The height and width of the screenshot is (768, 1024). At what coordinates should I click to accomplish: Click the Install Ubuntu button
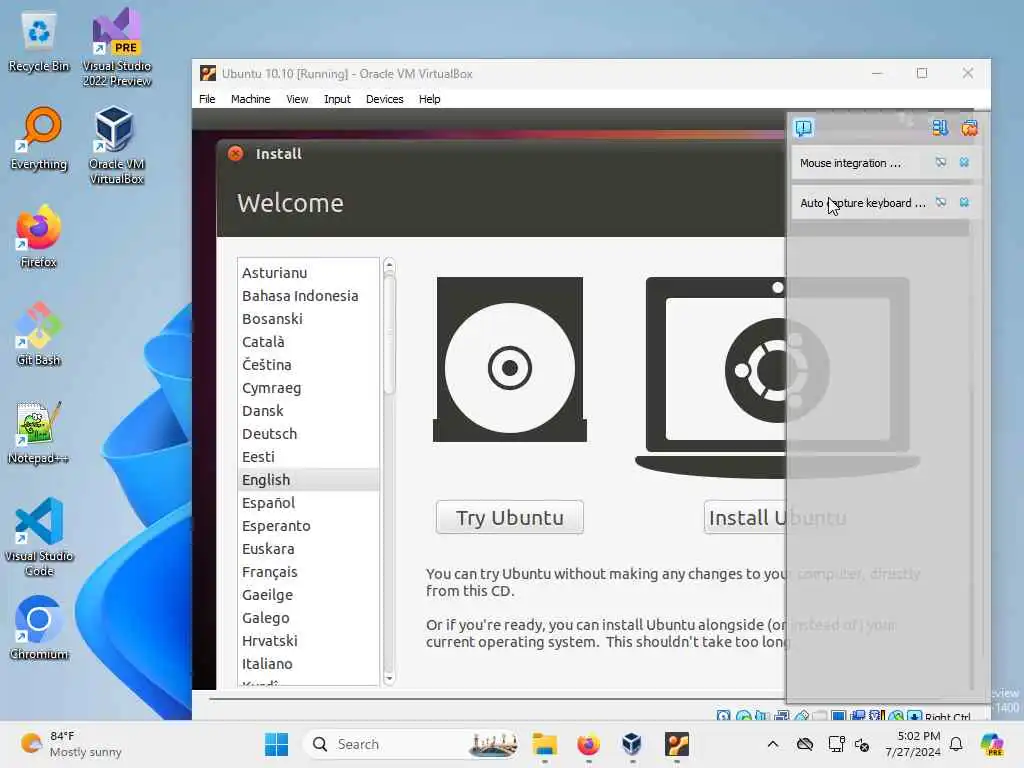tap(777, 517)
